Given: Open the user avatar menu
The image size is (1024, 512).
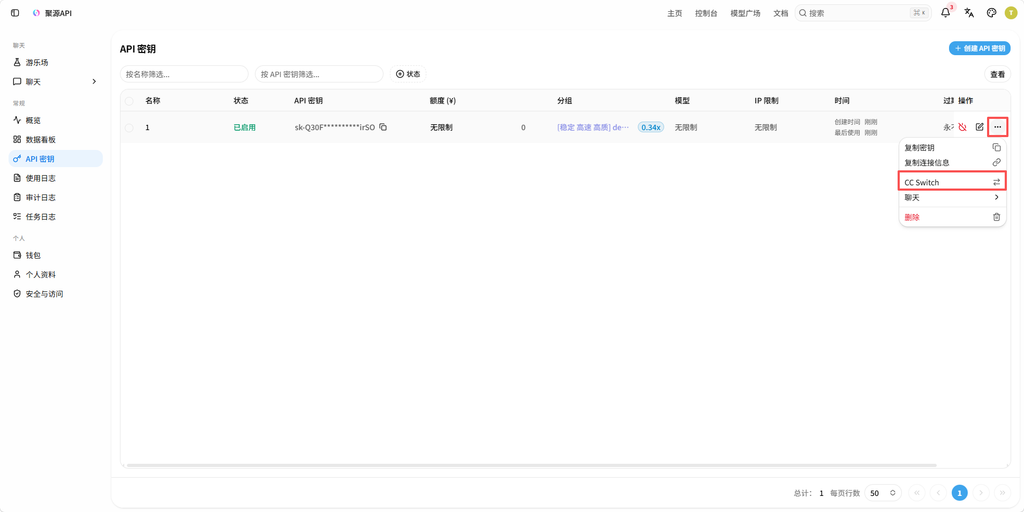Looking at the screenshot, I should click(1011, 13).
